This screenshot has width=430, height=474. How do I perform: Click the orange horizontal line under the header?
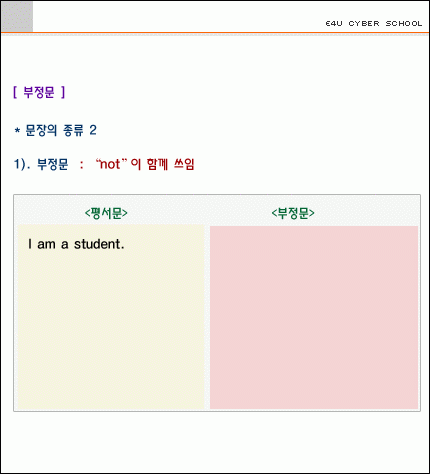[x=215, y=33]
